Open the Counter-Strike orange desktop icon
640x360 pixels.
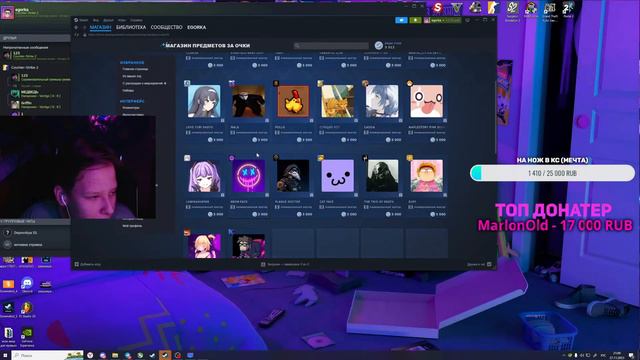coord(493,8)
